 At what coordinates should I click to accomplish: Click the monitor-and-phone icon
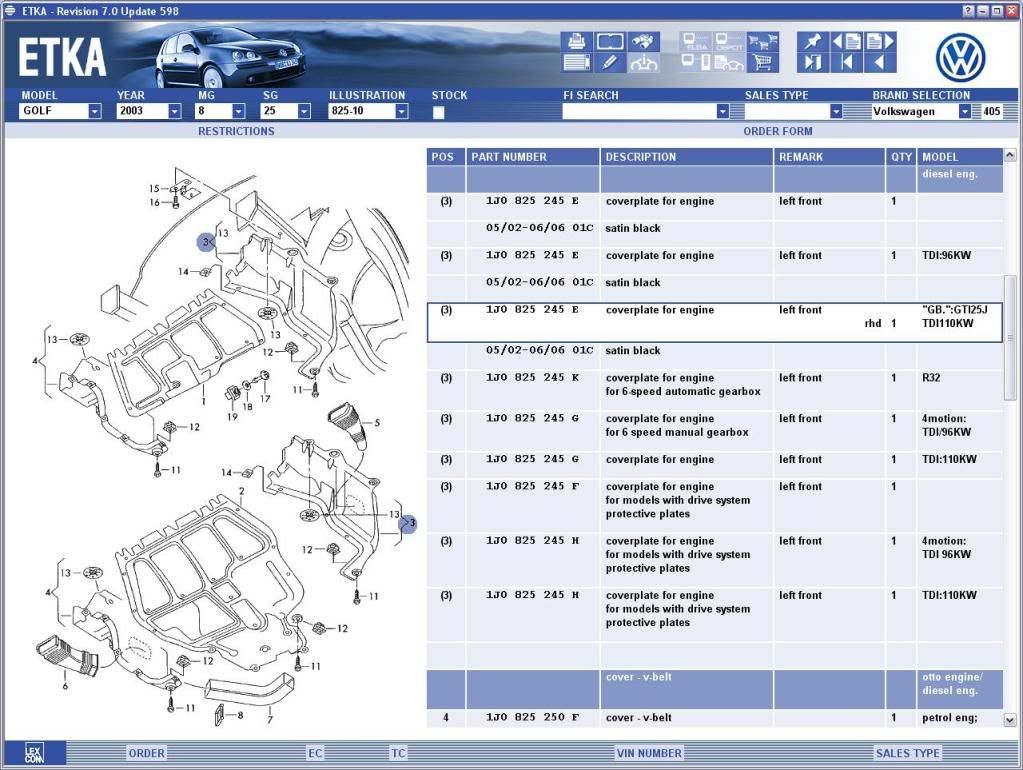pos(695,63)
